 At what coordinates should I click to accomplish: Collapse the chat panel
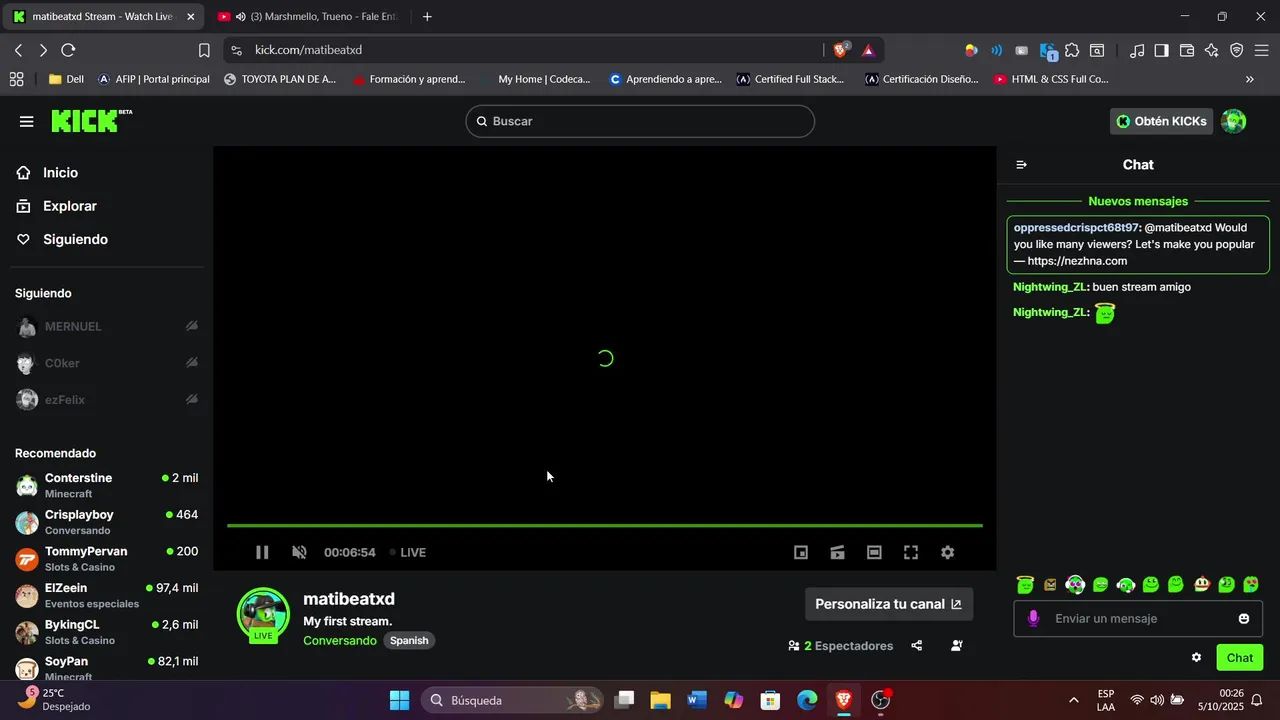click(x=1021, y=165)
